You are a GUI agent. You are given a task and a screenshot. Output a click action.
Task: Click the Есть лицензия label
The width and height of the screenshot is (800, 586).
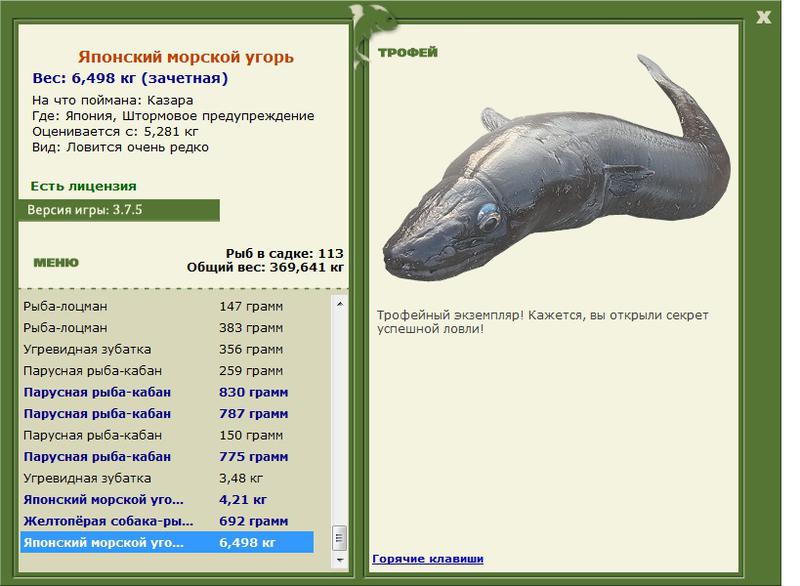[83, 186]
